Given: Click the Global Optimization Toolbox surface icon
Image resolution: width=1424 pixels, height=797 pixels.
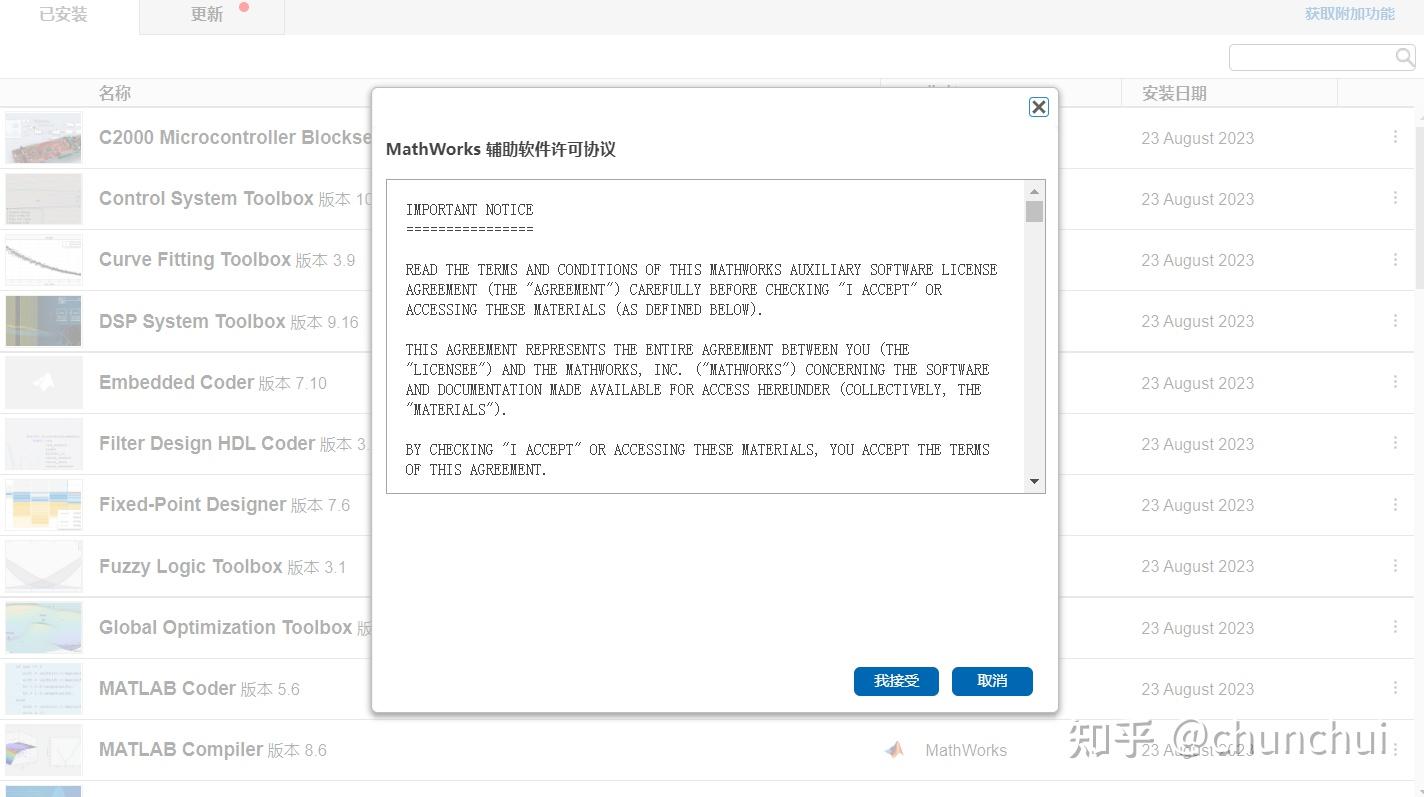Looking at the screenshot, I should pyautogui.click(x=43, y=627).
